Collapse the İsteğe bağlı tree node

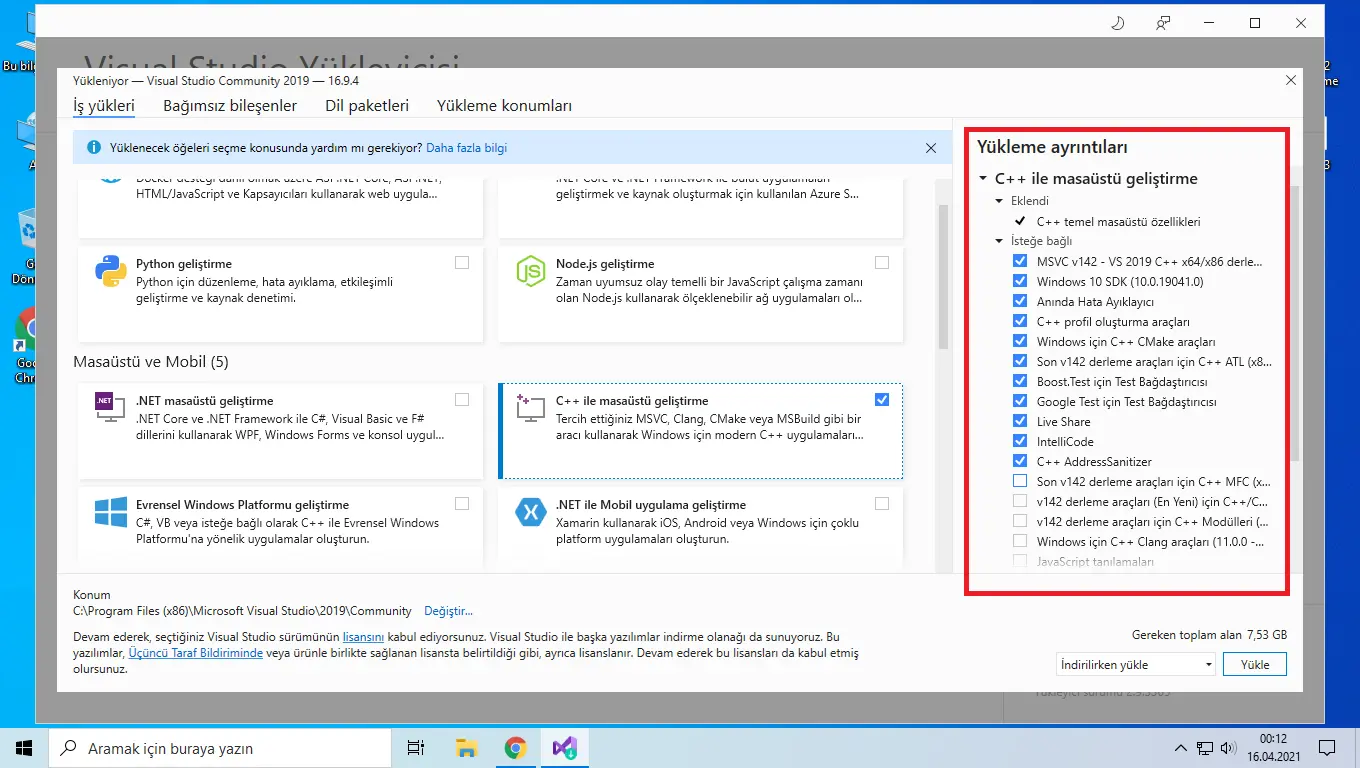pos(1000,241)
